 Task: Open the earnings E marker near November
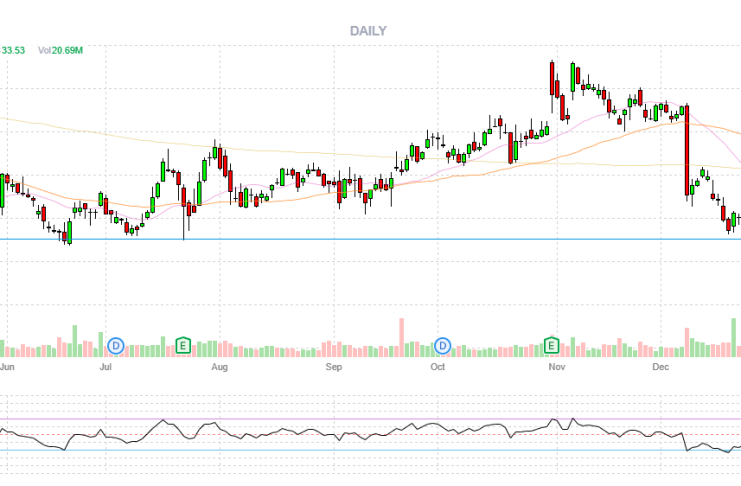pyautogui.click(x=551, y=346)
